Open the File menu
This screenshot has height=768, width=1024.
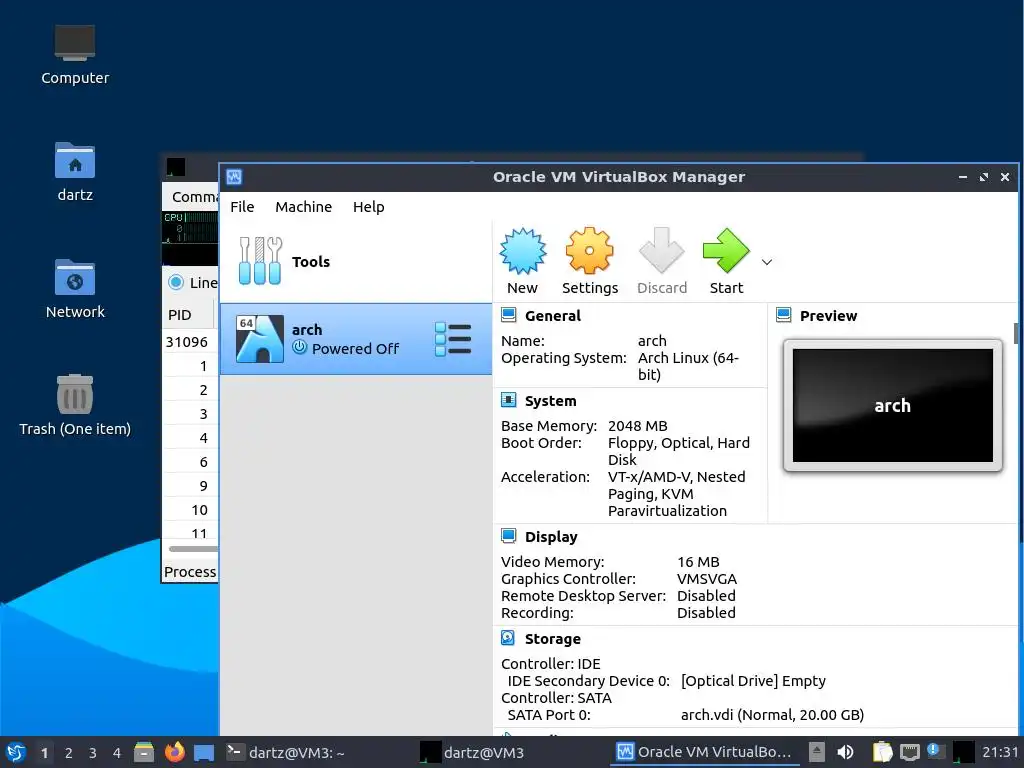[242, 206]
